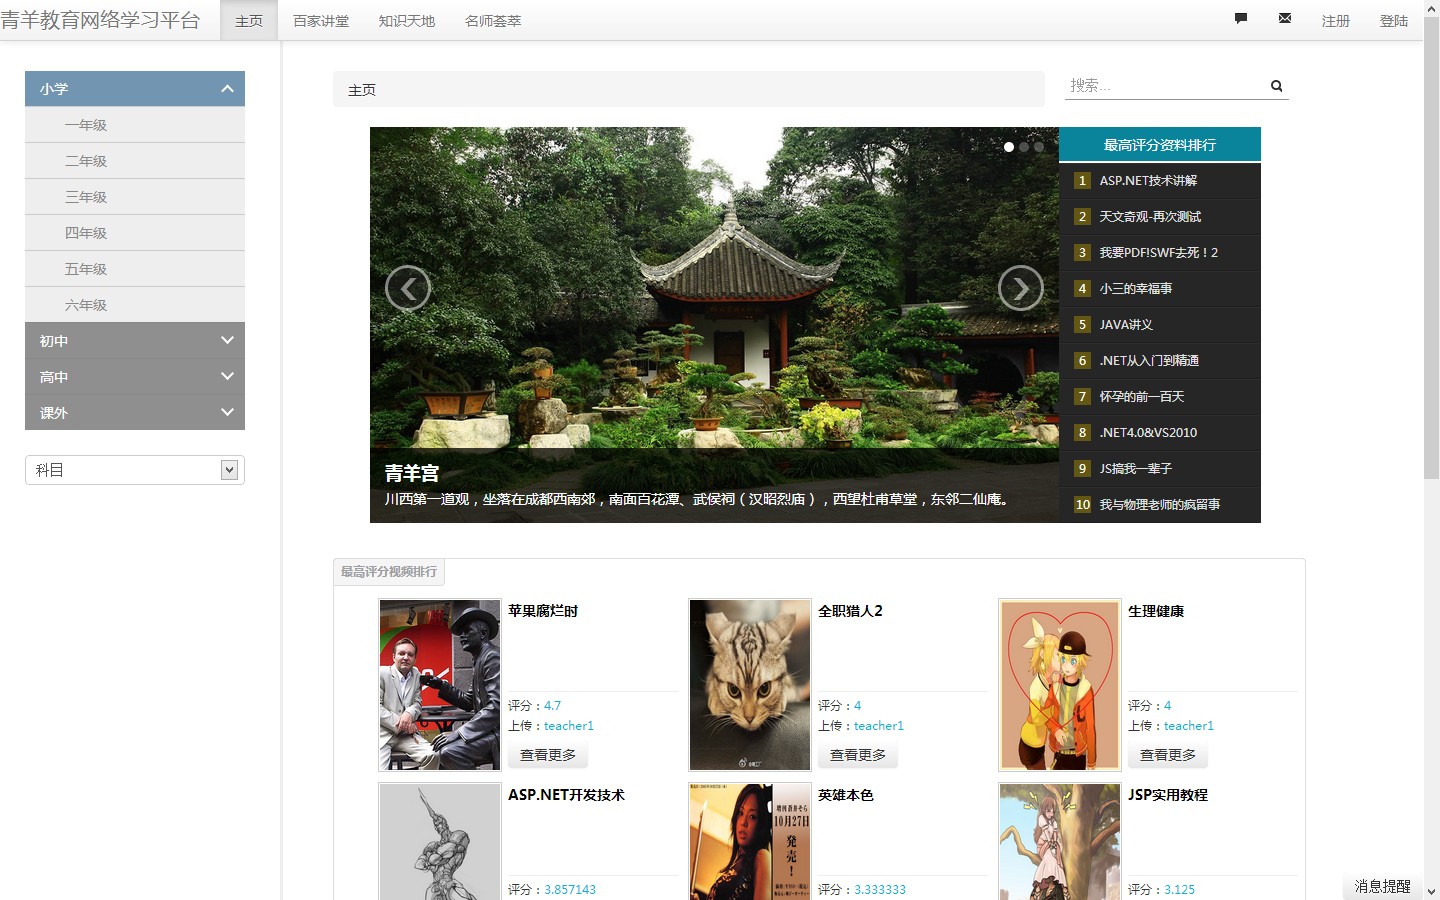1440x900 pixels.
Task: Go to next carousel slide arrow
Action: pyautogui.click(x=1021, y=289)
